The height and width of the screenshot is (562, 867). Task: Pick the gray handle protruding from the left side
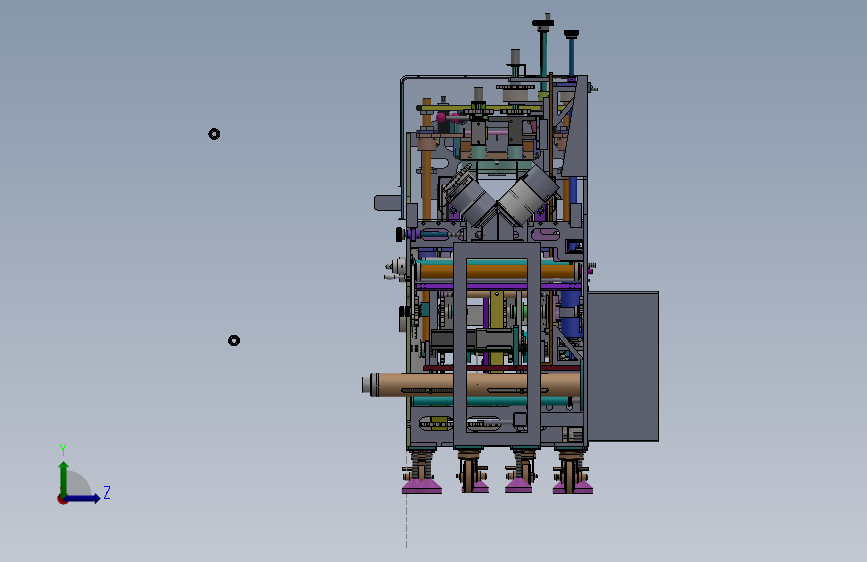tap(388, 202)
